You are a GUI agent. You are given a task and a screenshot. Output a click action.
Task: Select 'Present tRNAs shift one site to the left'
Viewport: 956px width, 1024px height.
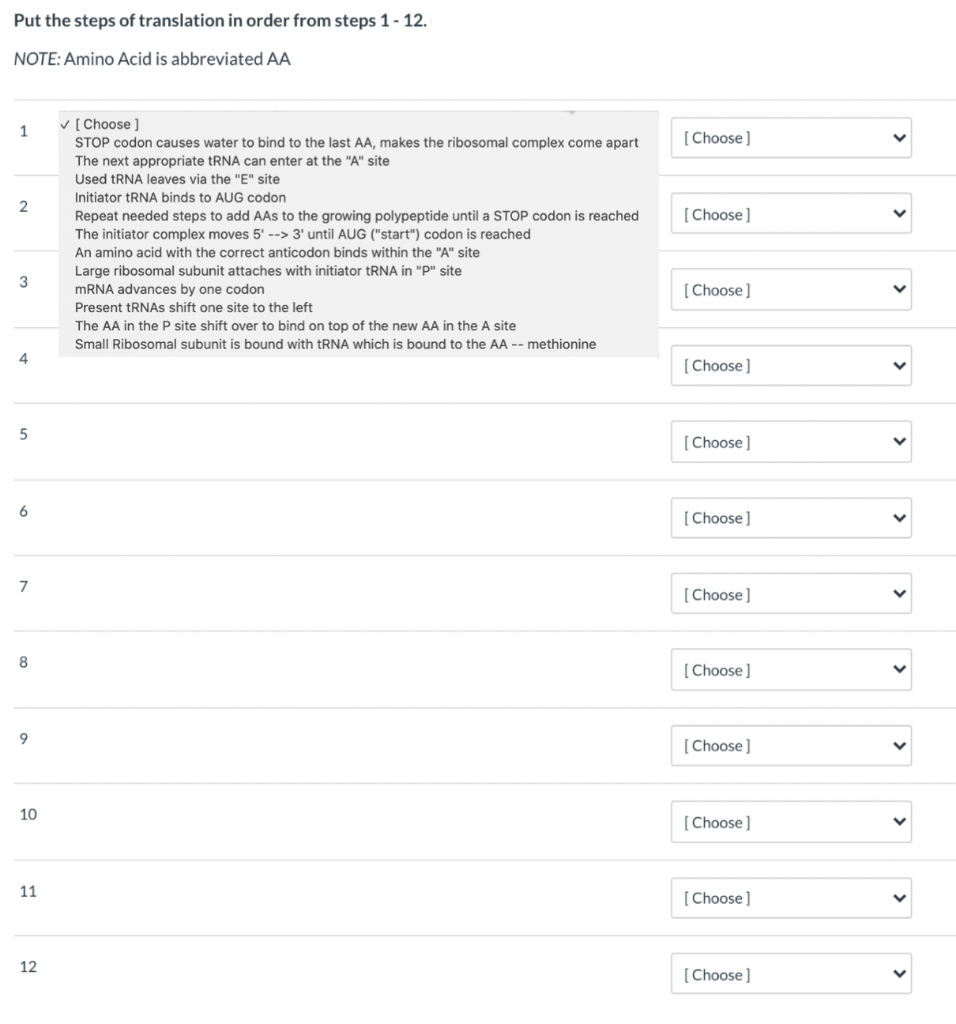point(190,307)
